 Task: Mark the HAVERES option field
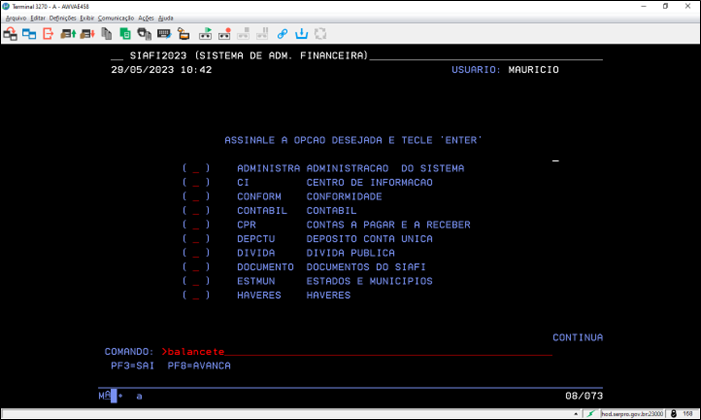[196, 295]
